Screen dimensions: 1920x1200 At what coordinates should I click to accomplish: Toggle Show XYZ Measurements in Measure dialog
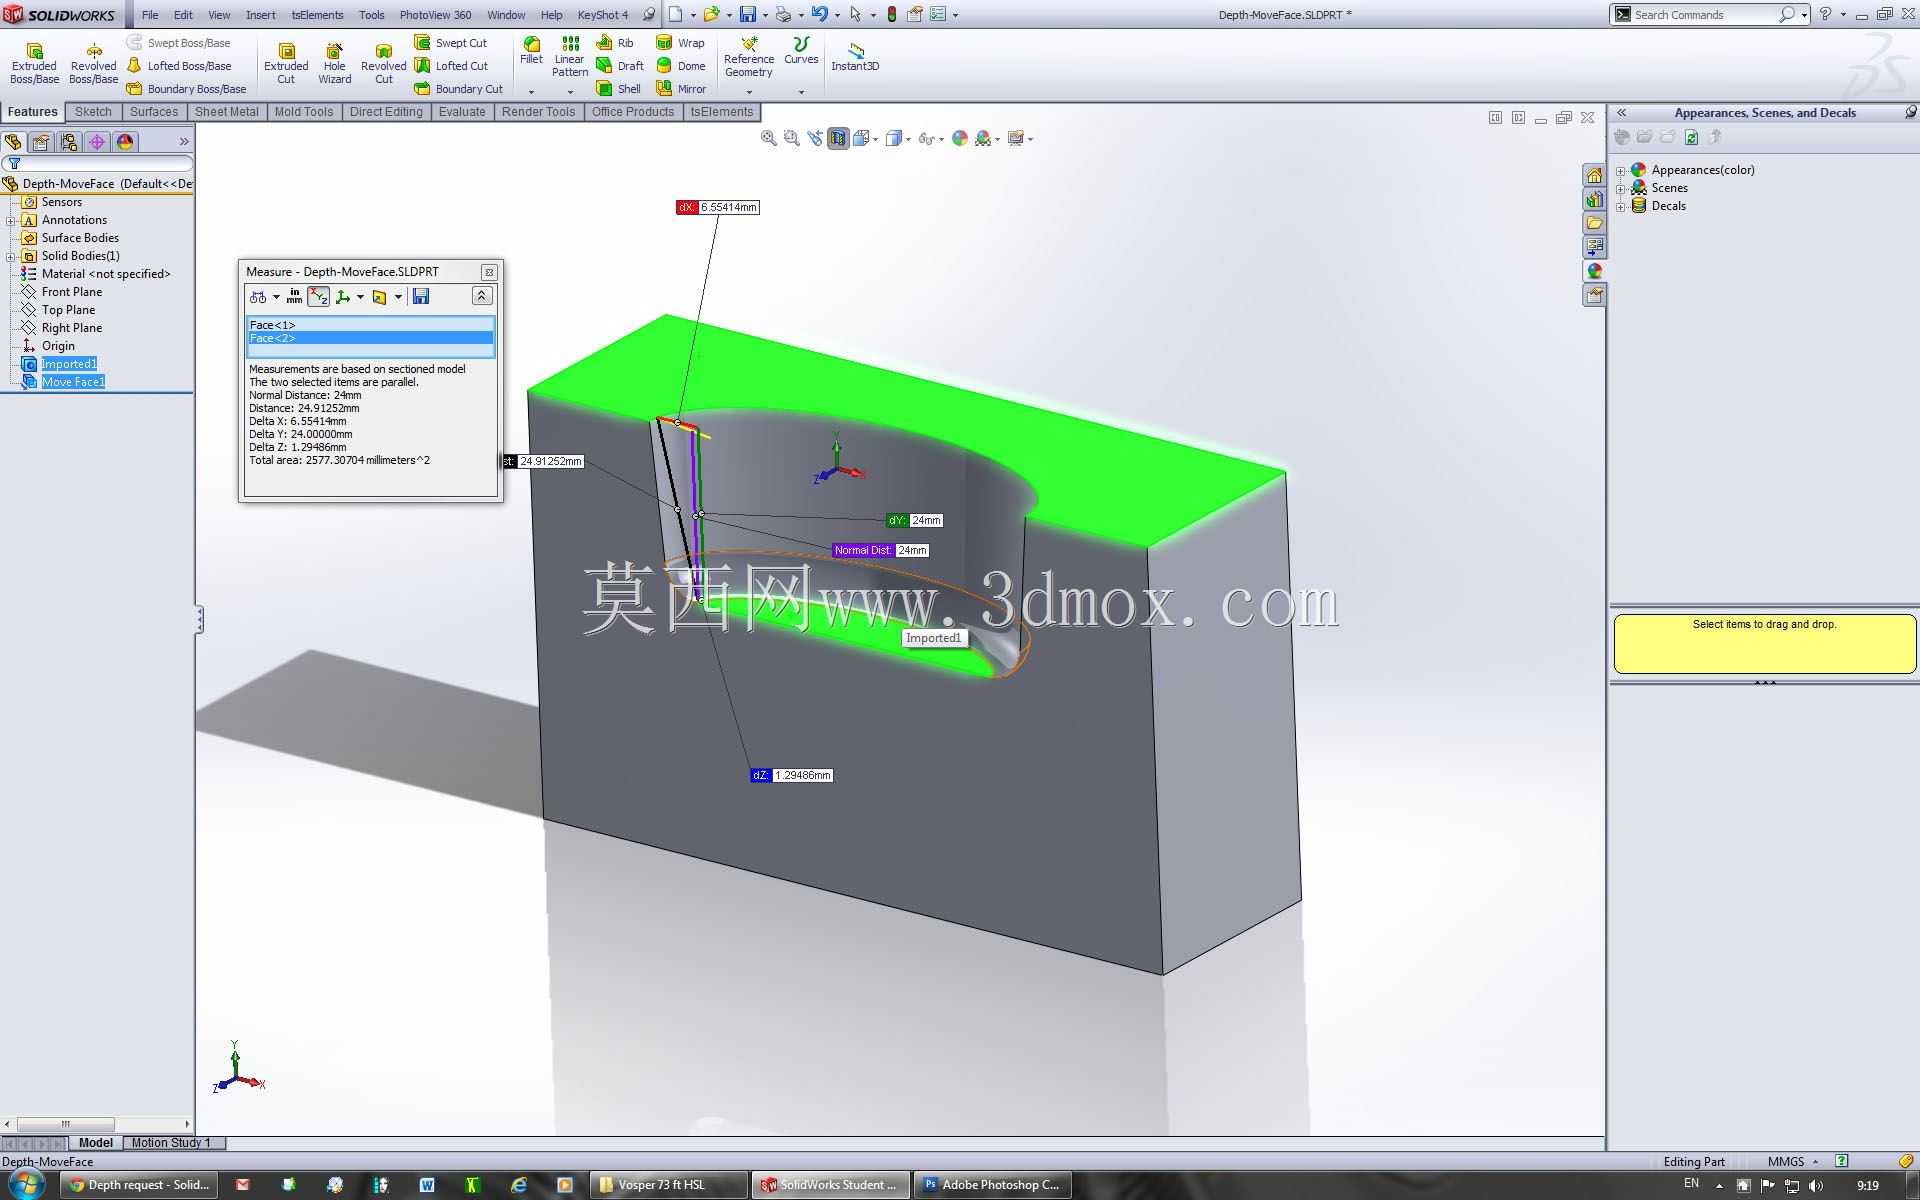[x=319, y=296]
